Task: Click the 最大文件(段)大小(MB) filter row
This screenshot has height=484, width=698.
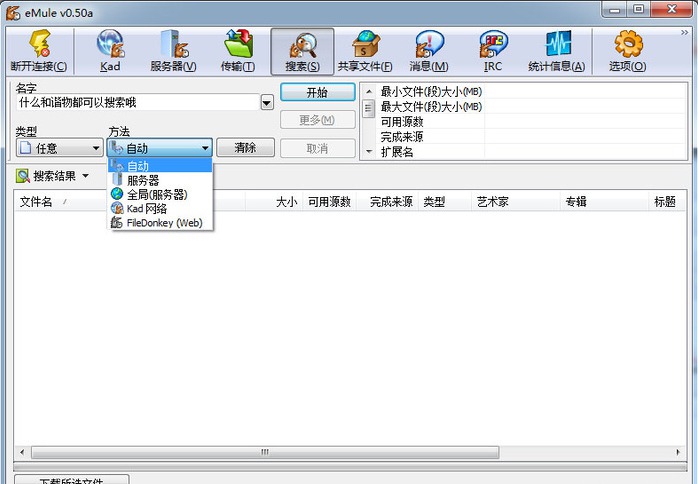Action: [x=532, y=106]
